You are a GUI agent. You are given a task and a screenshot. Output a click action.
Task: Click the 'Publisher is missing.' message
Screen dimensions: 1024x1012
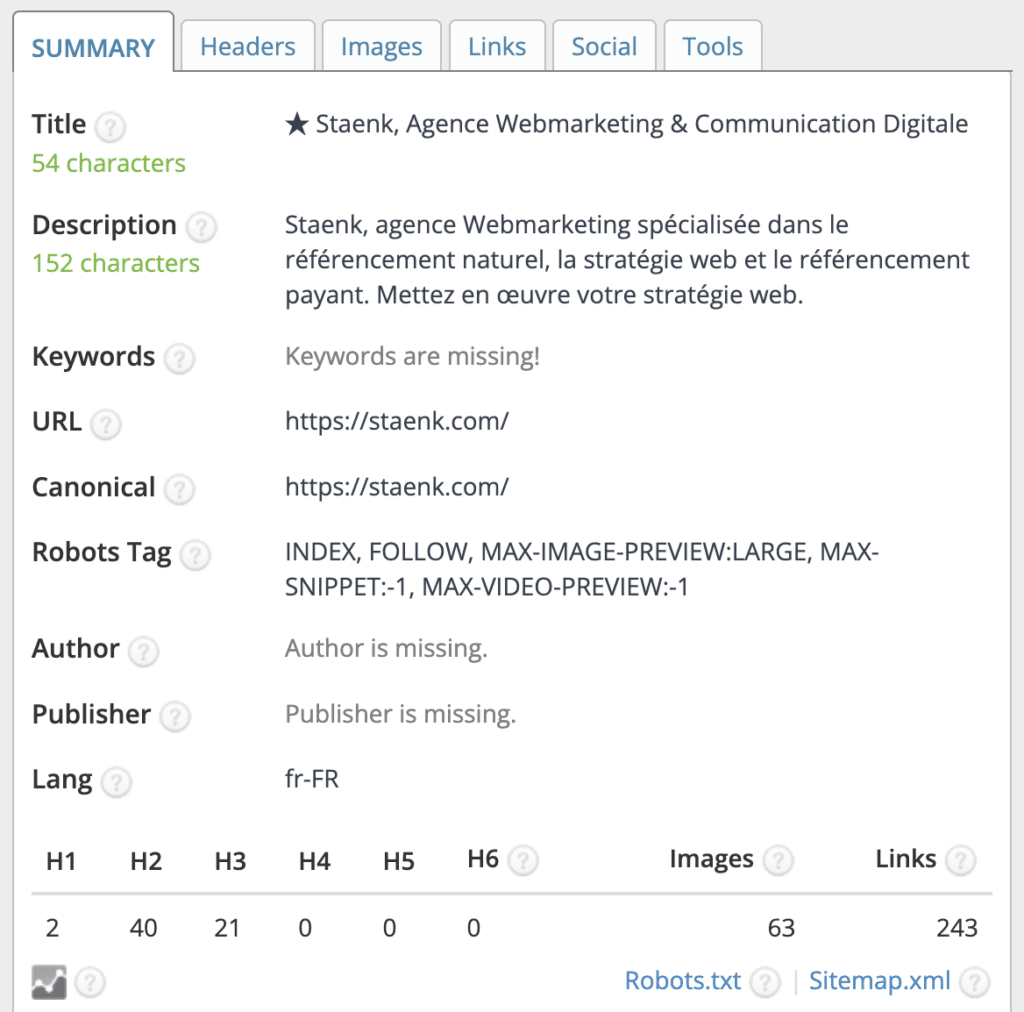(401, 714)
